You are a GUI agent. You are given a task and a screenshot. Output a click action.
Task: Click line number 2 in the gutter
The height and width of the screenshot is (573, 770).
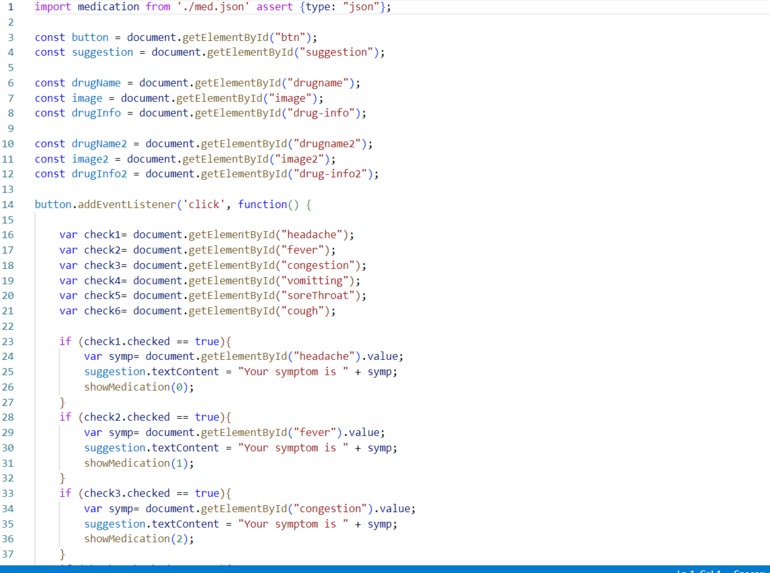[11, 22]
